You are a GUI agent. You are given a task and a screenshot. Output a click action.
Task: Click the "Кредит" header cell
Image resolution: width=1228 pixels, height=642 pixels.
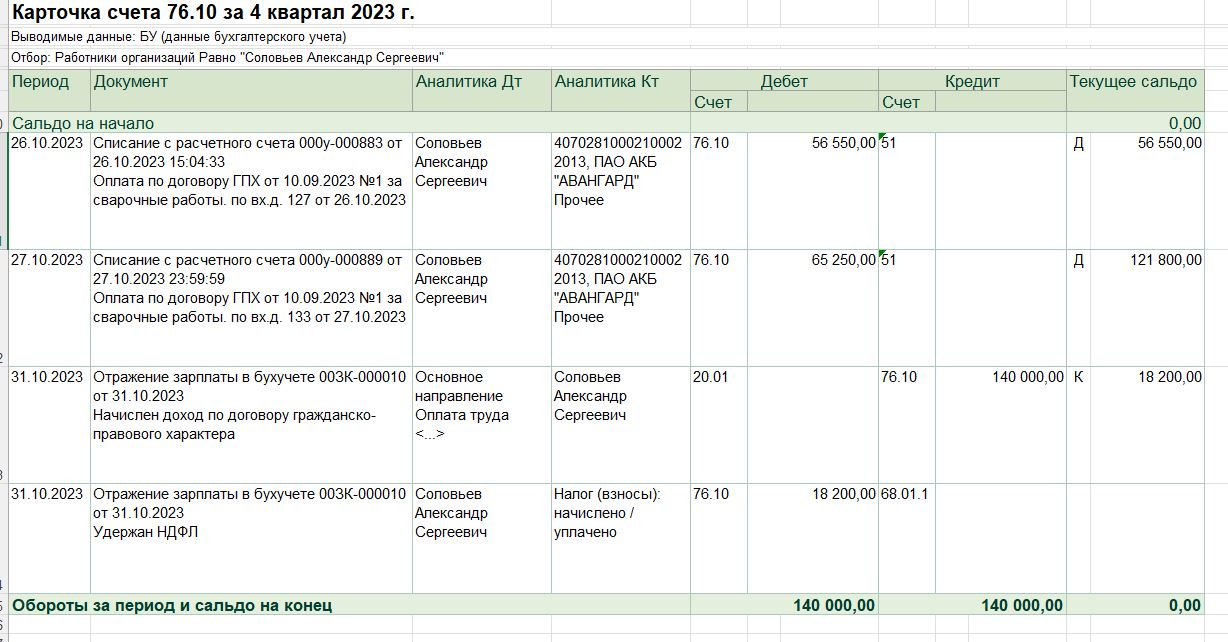point(971,82)
